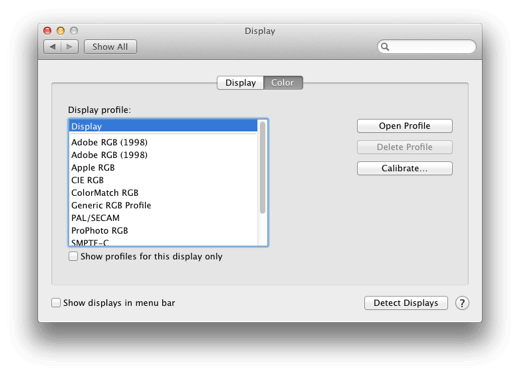
Task: Open help with the question mark button
Action: (x=462, y=303)
